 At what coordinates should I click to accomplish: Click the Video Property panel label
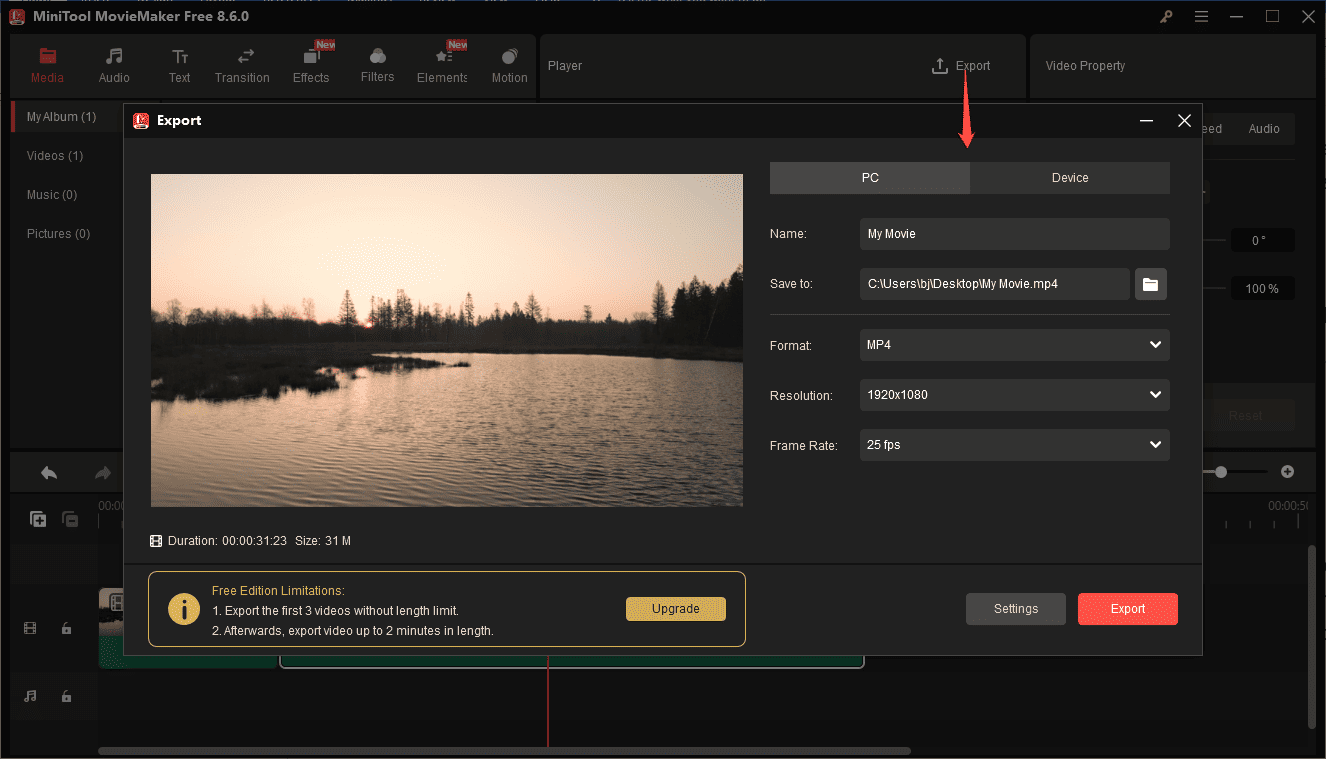1085,66
